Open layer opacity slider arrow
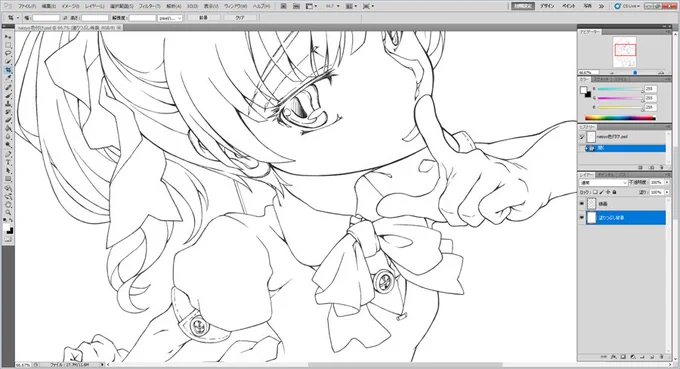The image size is (680, 369). pos(667,183)
